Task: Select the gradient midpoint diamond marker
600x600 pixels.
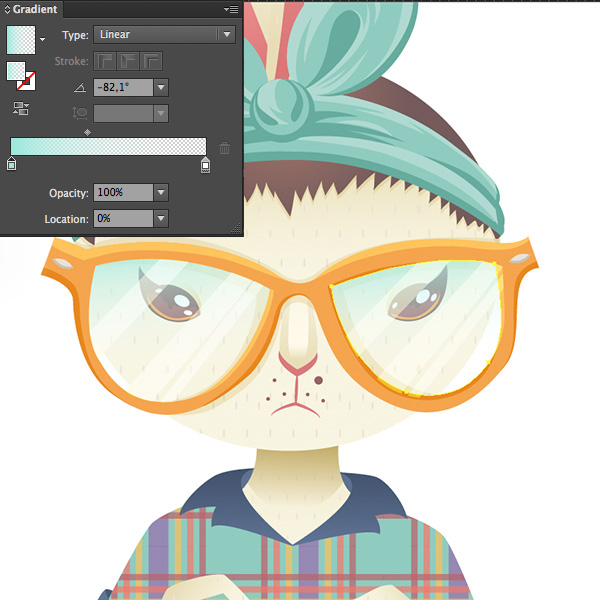Action: pos(88,132)
